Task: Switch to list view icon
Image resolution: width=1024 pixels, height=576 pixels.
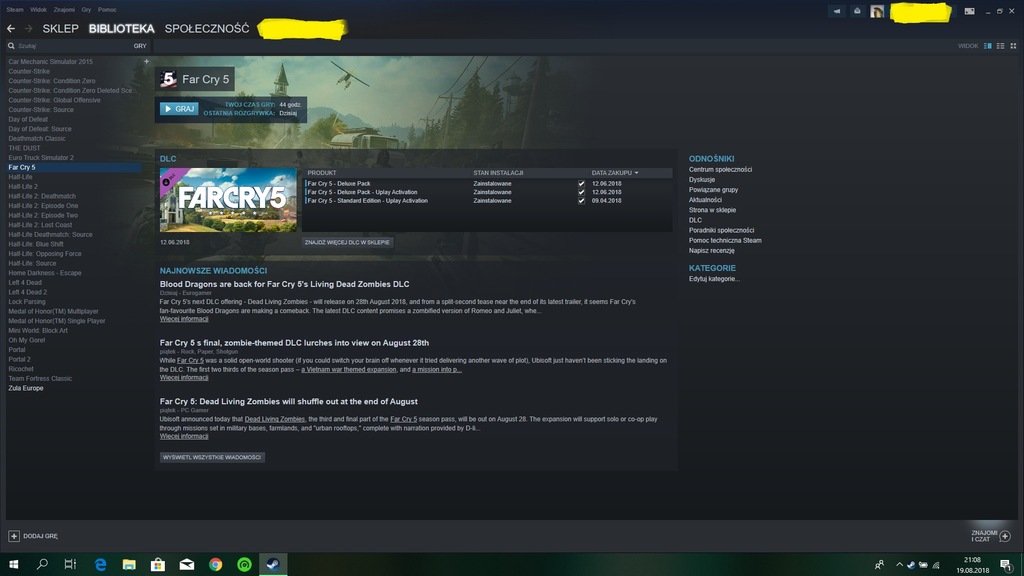Action: pos(1000,46)
